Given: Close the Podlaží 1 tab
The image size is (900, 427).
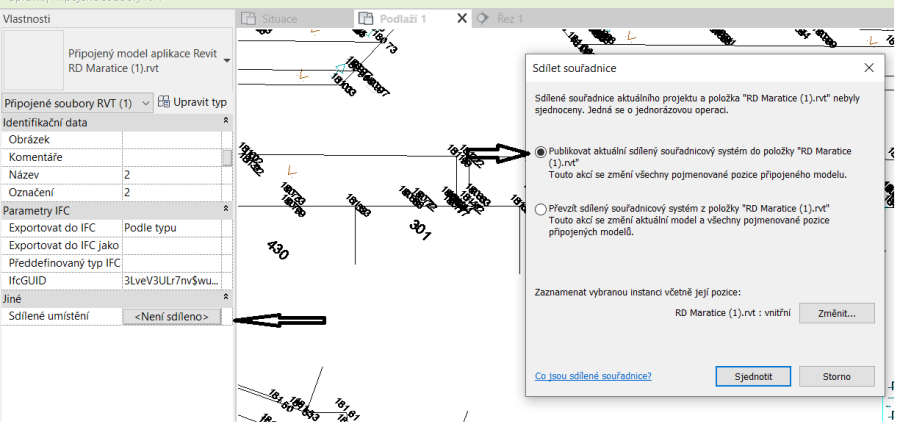Looking at the screenshot, I should tap(461, 18).
